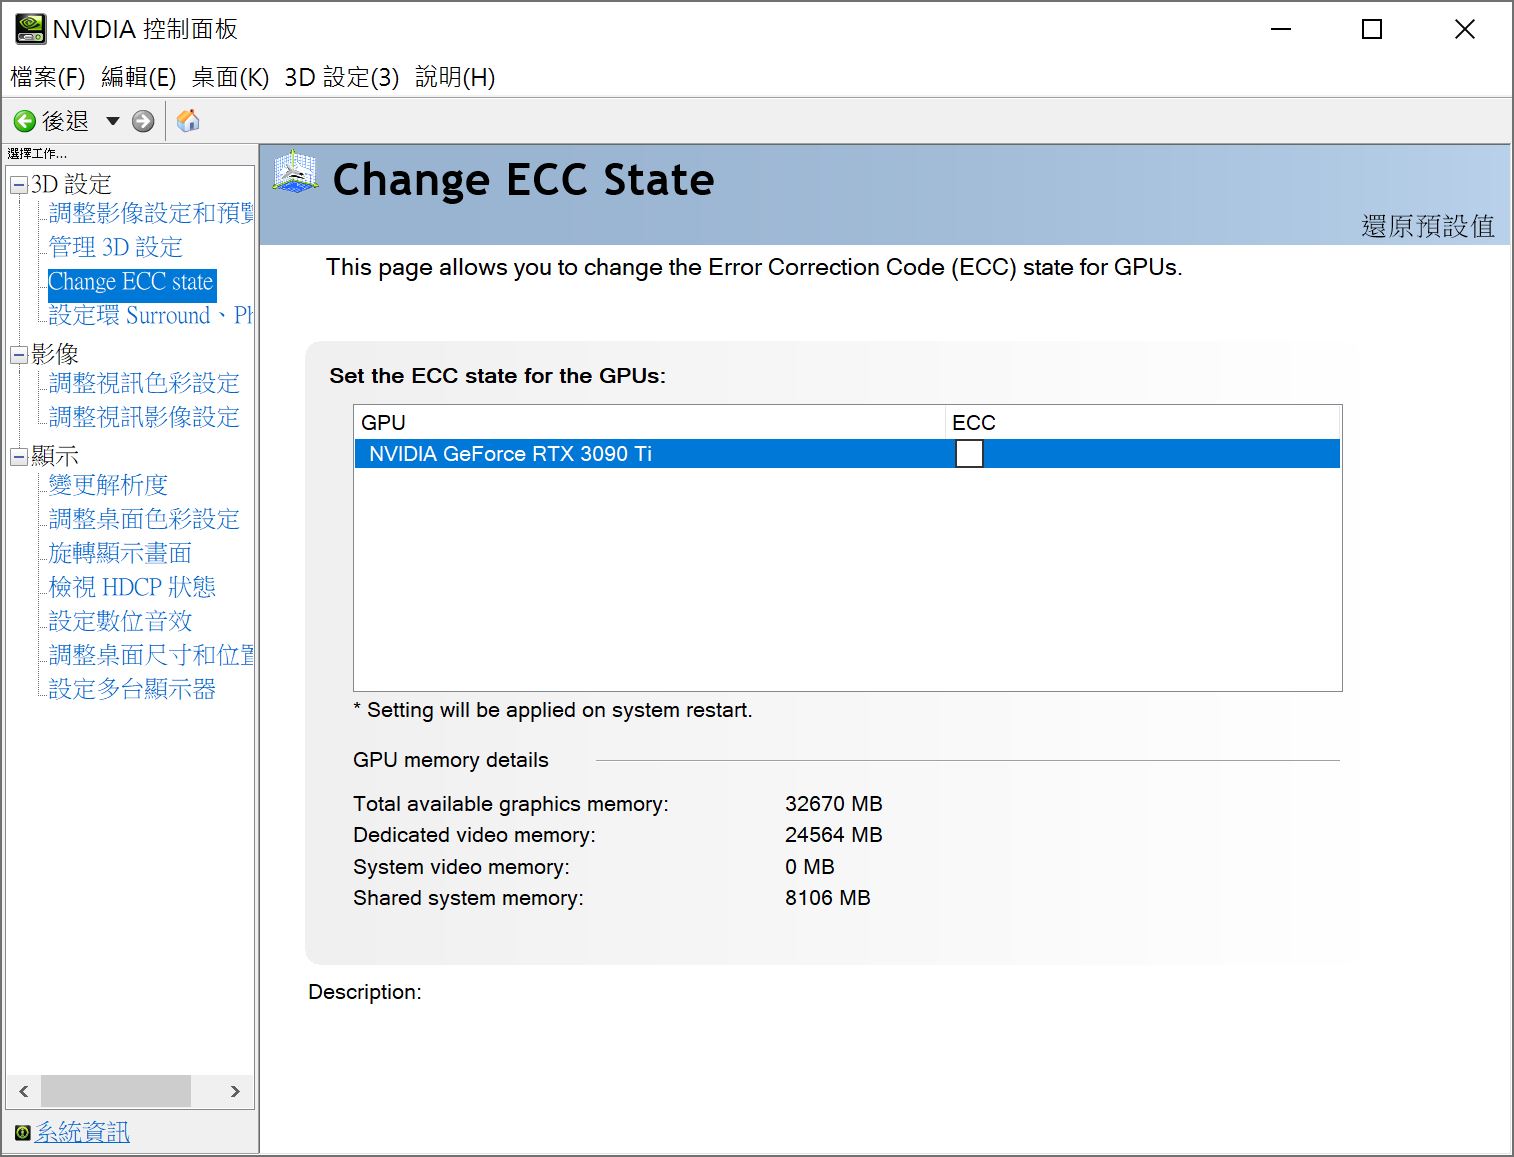Go to the Home page icon
This screenshot has width=1514, height=1157.
(188, 121)
